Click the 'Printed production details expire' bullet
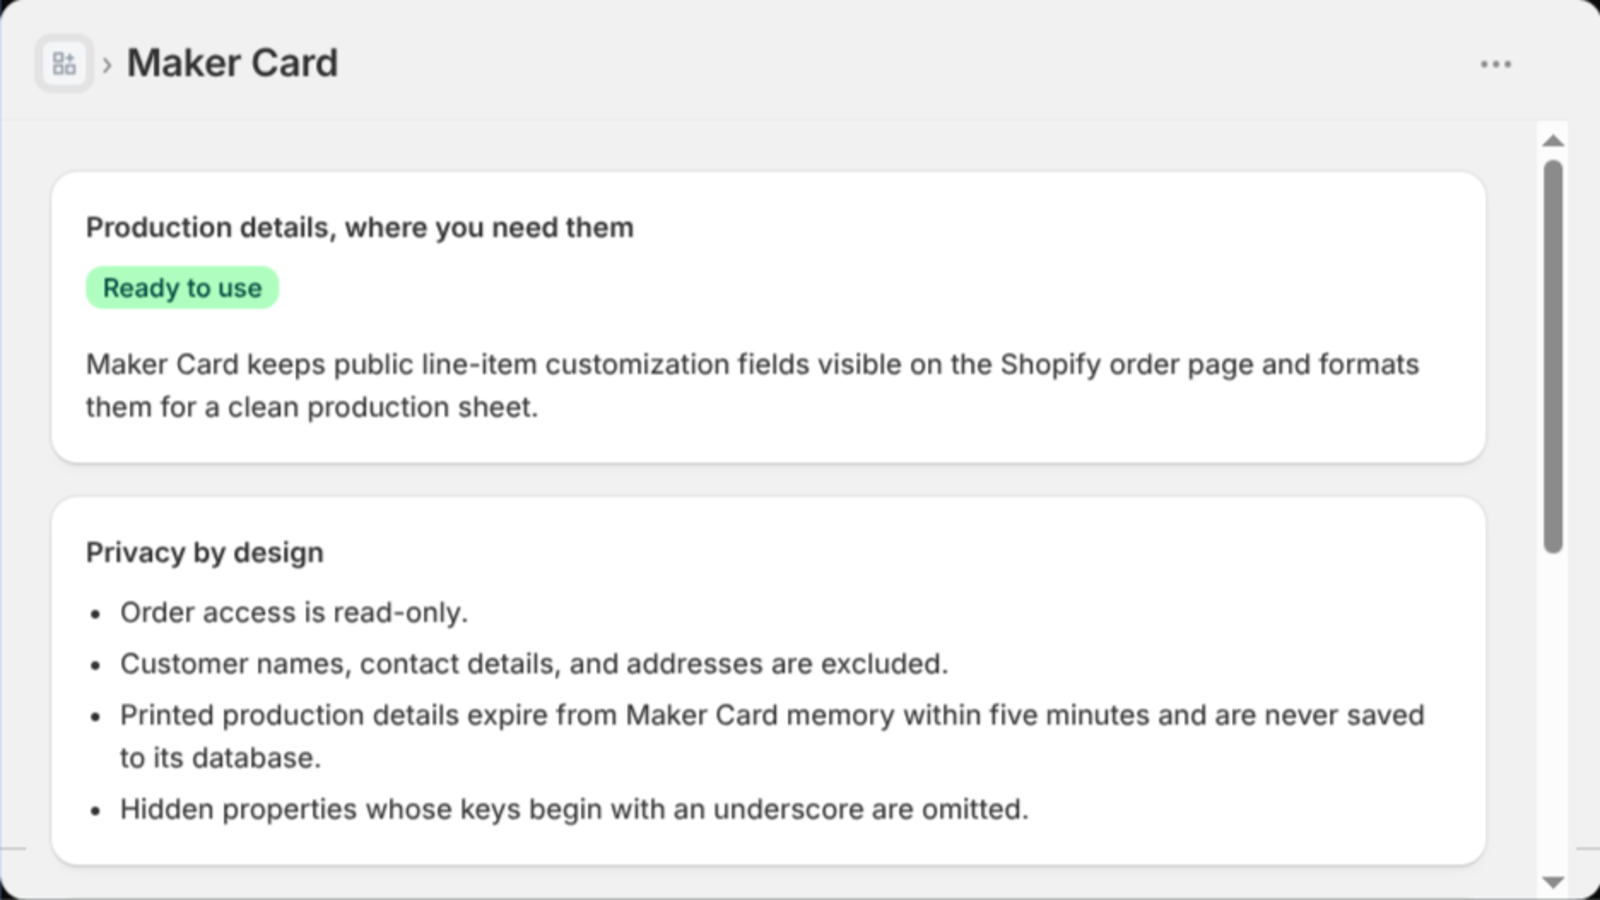The width and height of the screenshot is (1600, 900). 772,736
